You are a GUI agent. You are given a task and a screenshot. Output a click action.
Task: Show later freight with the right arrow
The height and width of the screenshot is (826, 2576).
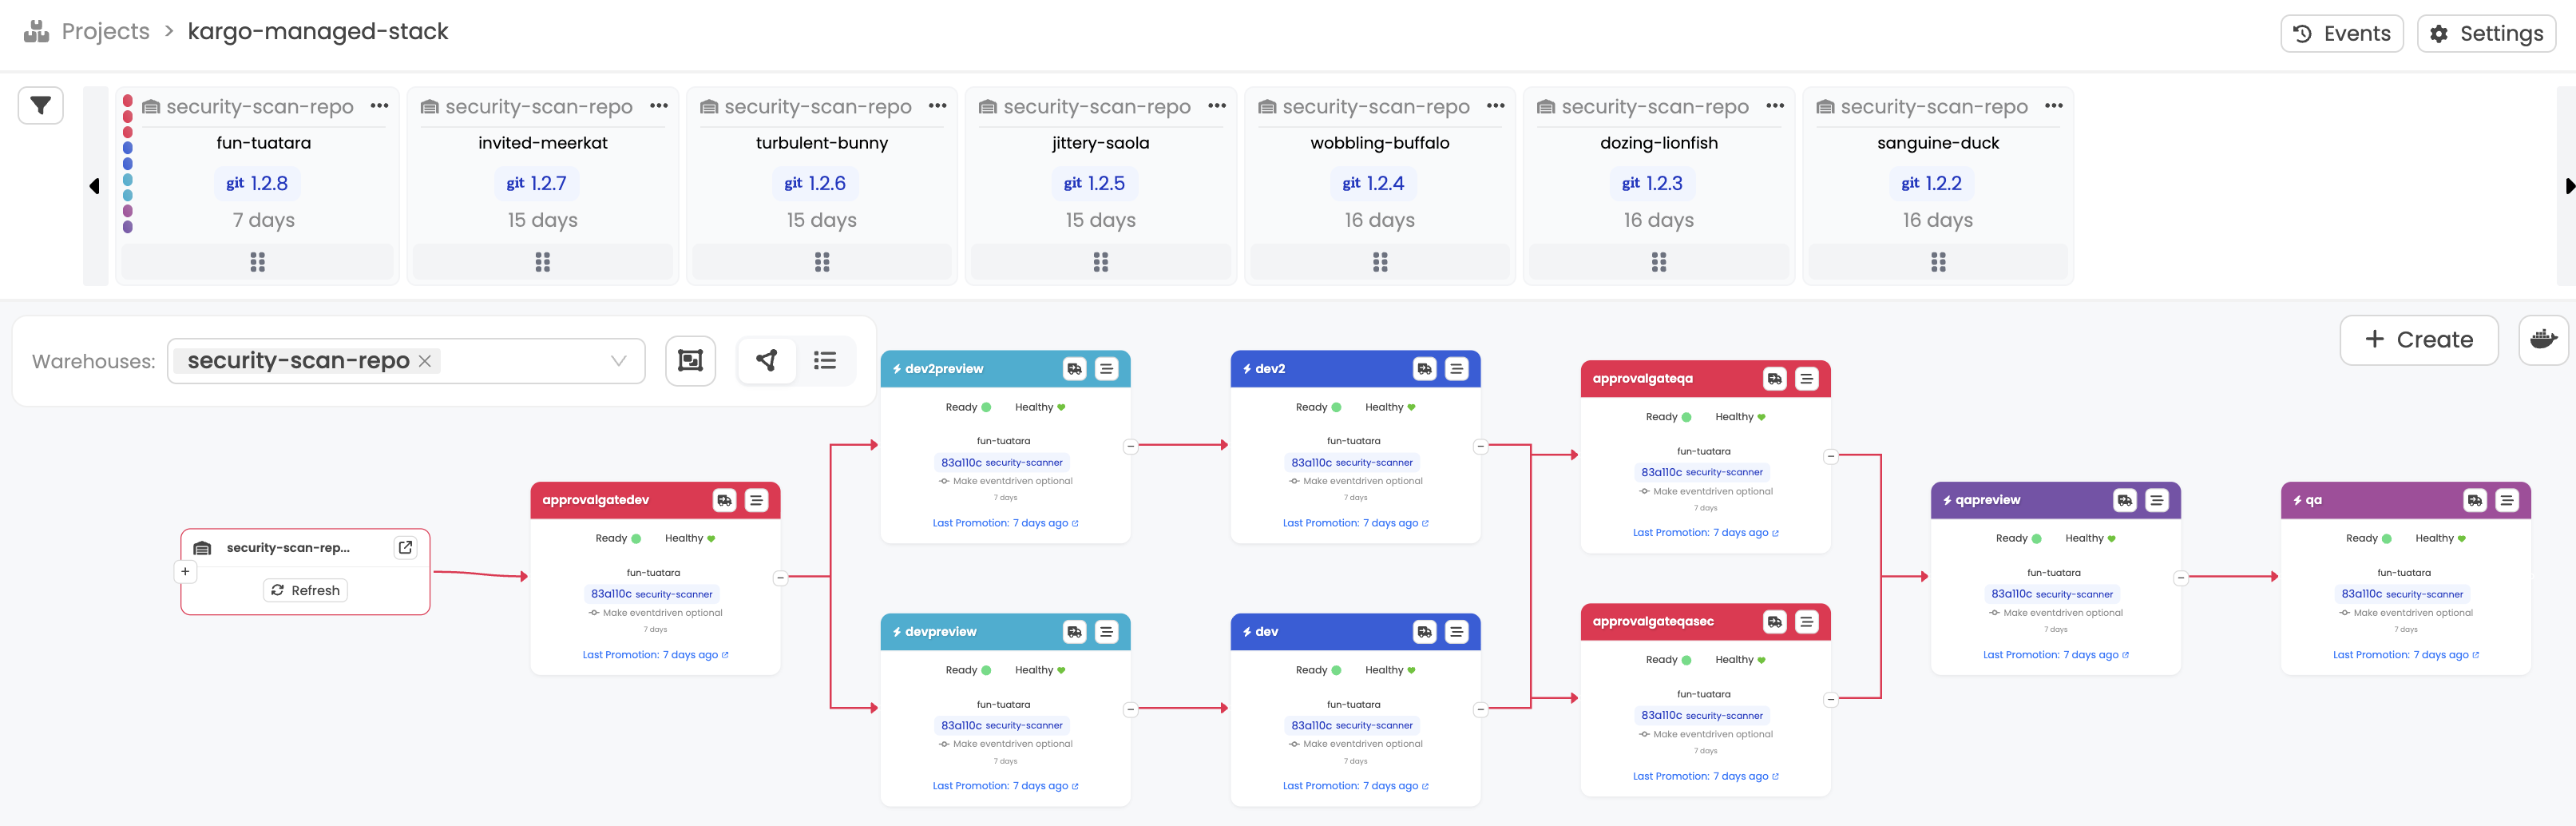tap(2569, 186)
